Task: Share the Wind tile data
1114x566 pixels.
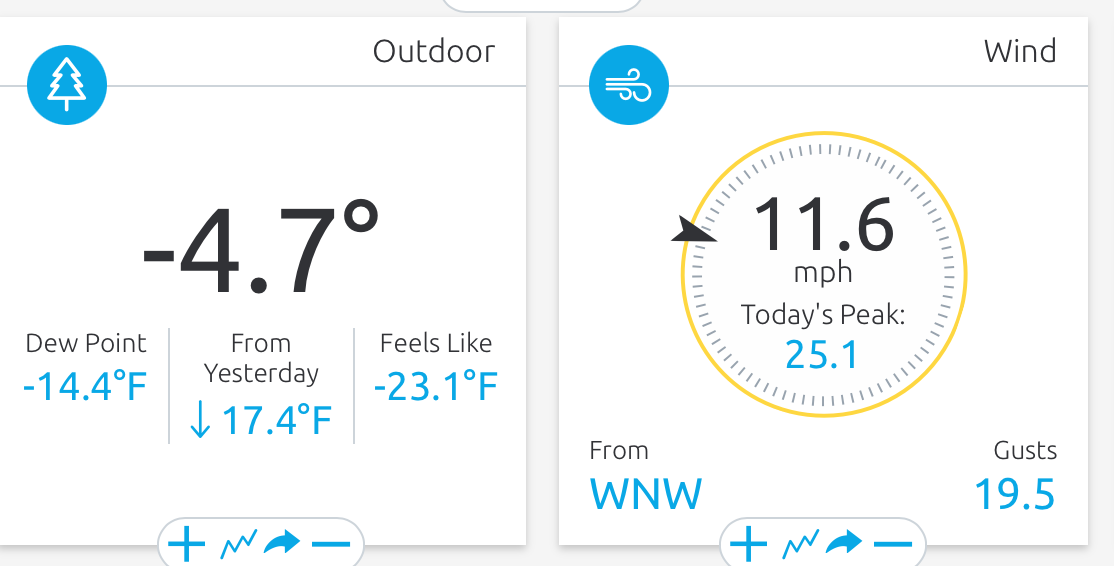Action: tap(844, 544)
